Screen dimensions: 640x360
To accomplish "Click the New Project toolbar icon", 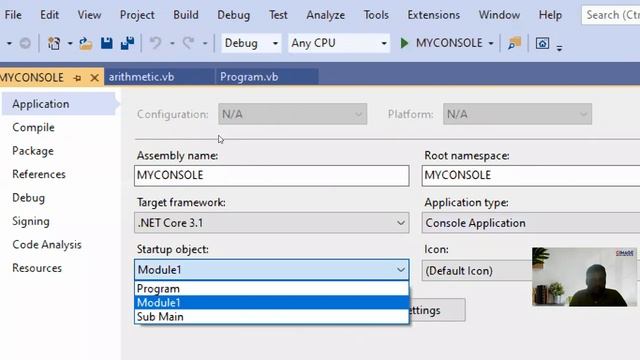I will pyautogui.click(x=54, y=43).
